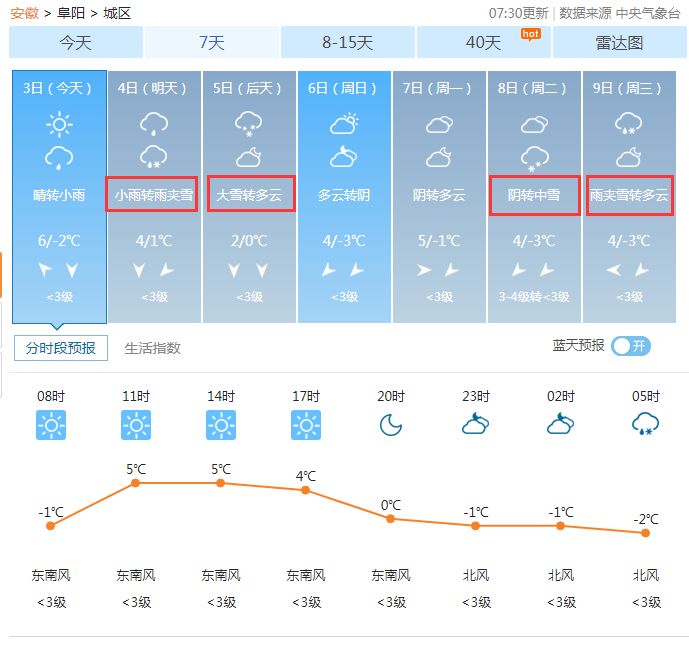Click the 安徽 breadcrumb link
This screenshot has width=689, height=648.
click(24, 13)
